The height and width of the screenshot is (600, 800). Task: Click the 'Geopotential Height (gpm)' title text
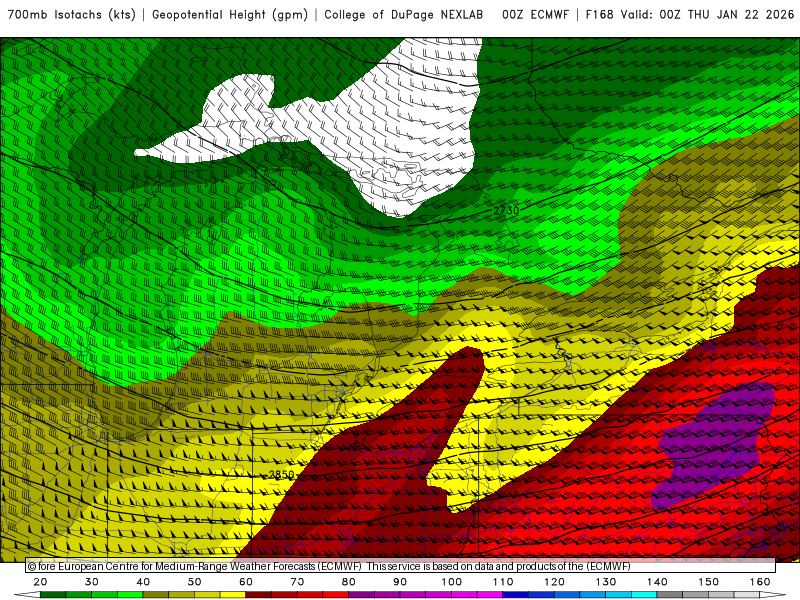[x=230, y=15]
